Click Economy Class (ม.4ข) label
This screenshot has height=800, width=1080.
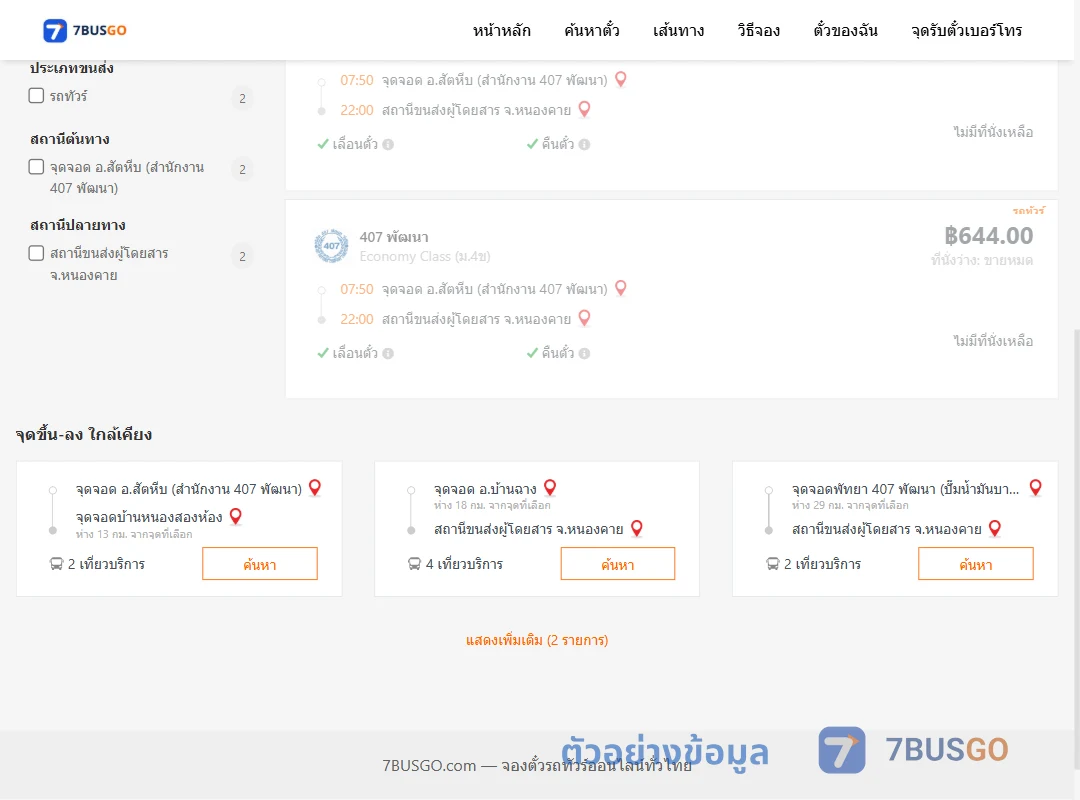425,256
